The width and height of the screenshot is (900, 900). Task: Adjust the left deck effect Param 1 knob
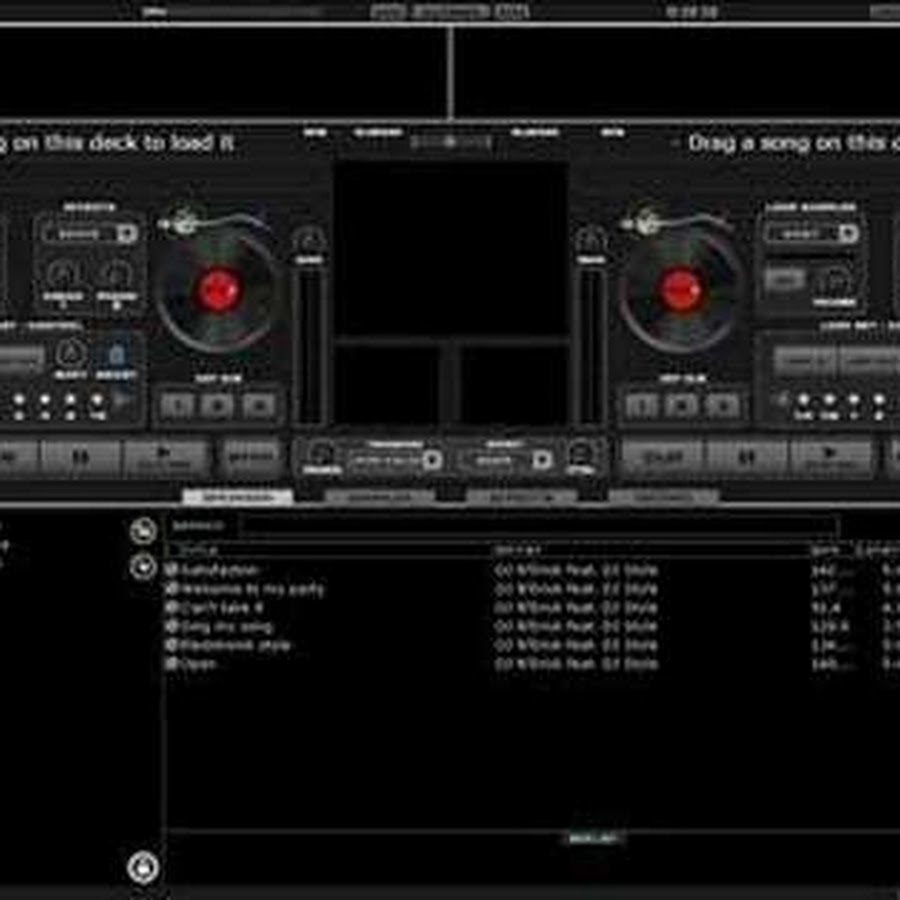(x=63, y=274)
